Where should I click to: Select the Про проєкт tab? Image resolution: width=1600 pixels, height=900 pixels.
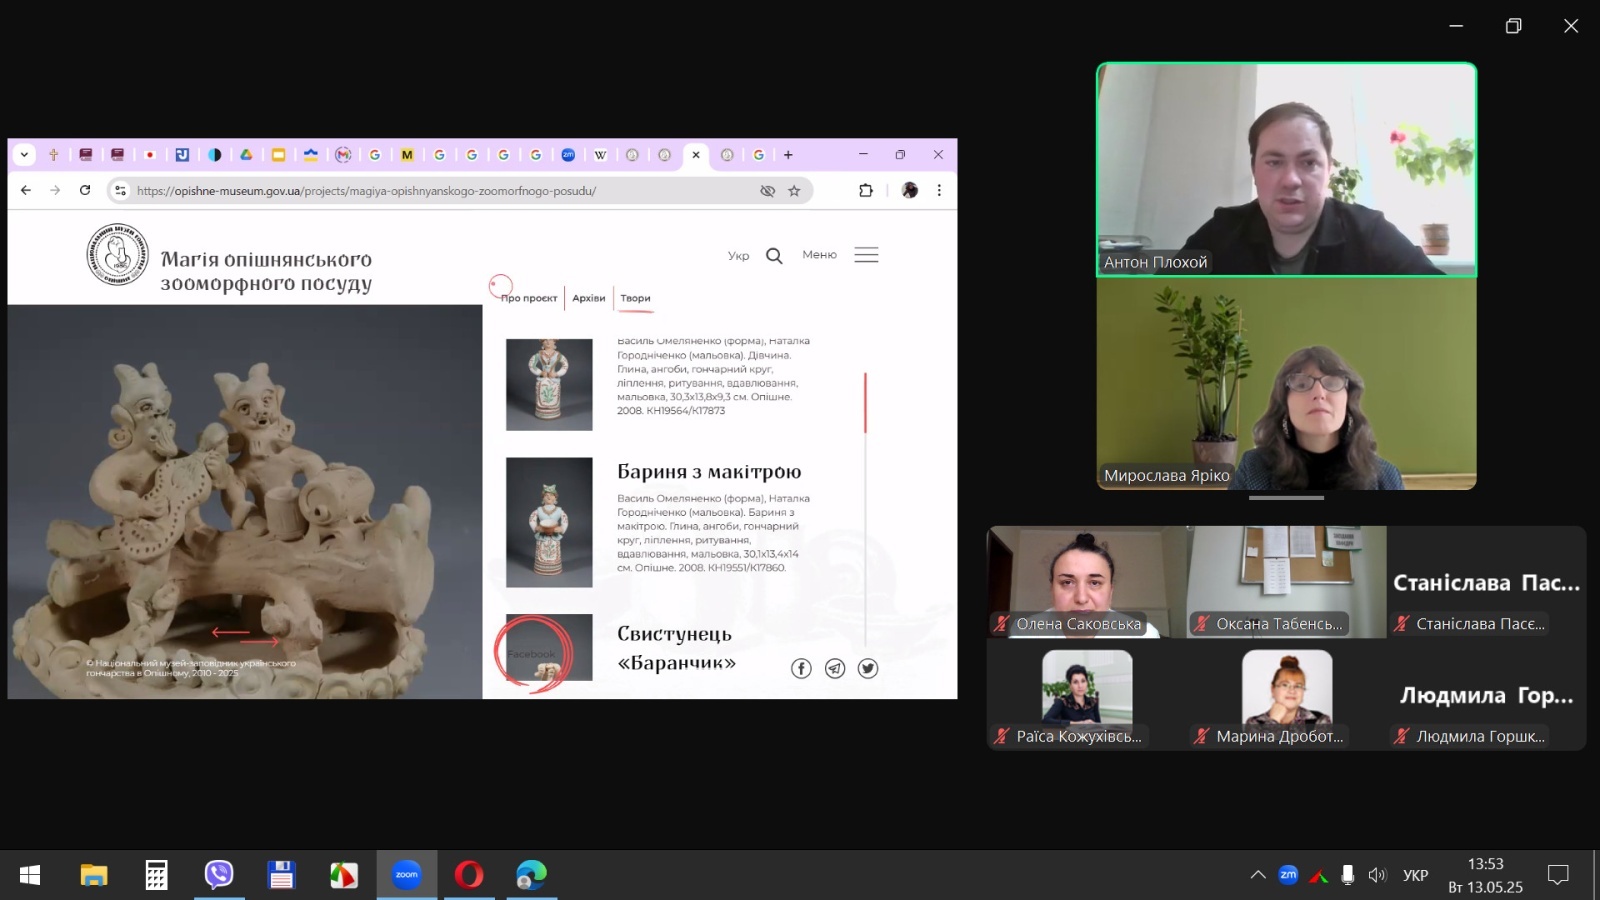coord(529,298)
